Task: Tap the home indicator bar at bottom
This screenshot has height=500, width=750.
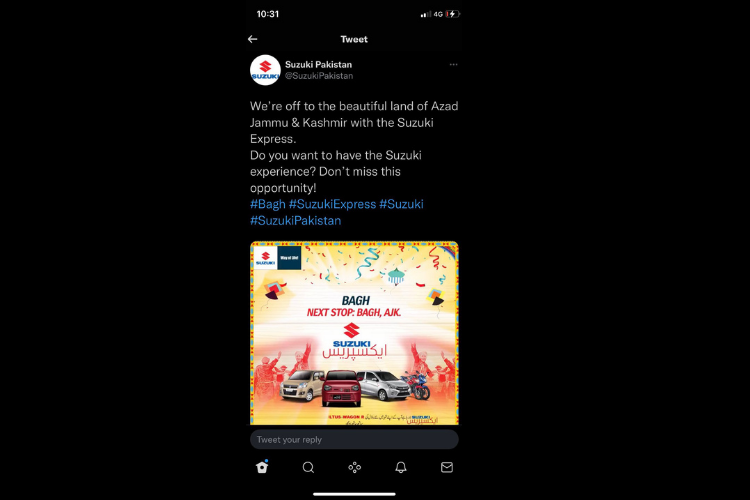Action: point(354,494)
